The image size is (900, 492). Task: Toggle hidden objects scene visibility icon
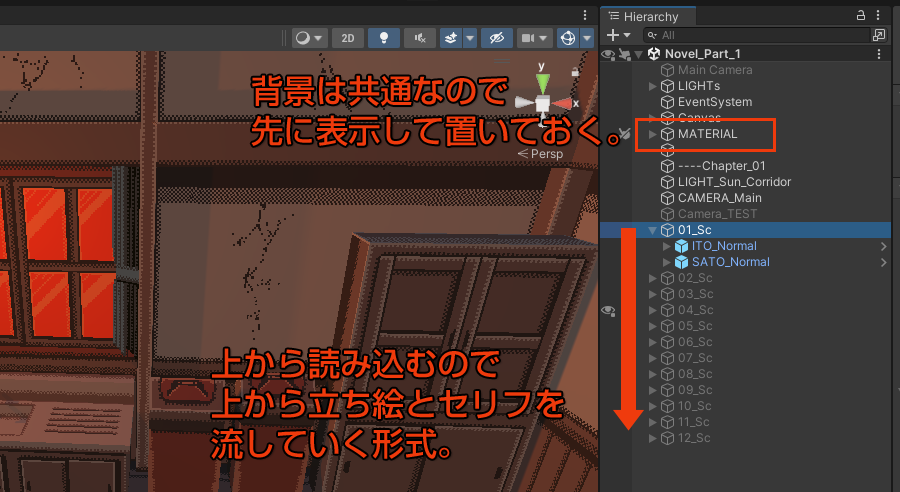[495, 38]
